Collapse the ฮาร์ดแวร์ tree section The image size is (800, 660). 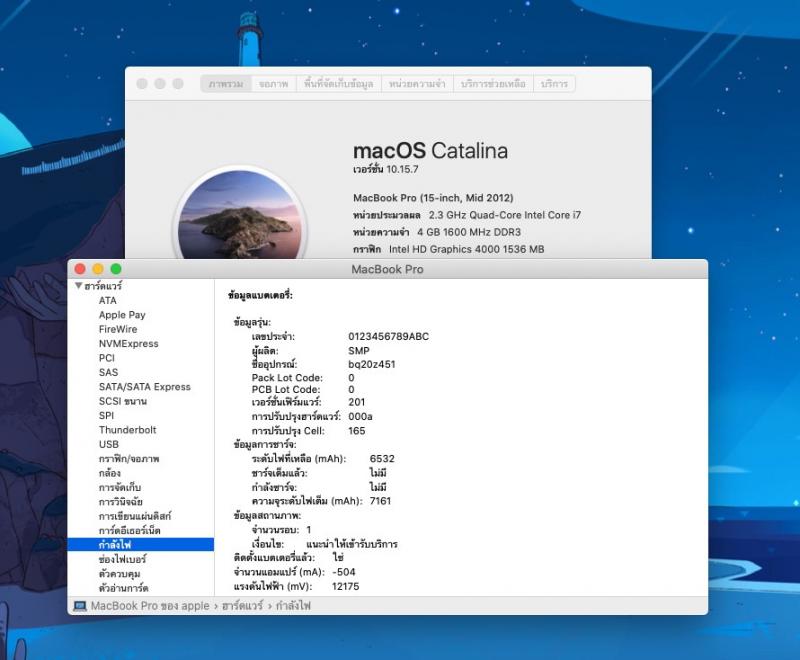79,286
